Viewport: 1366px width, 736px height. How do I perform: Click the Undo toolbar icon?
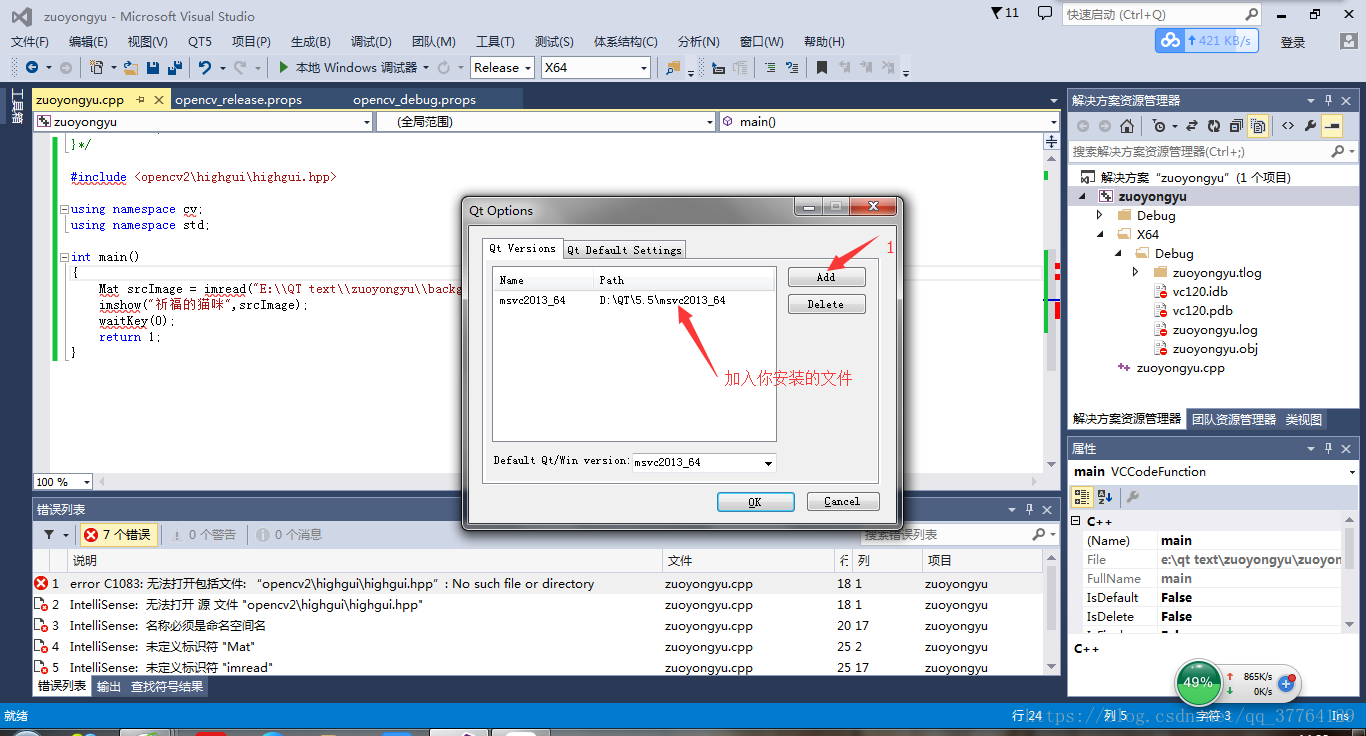pyautogui.click(x=205, y=67)
